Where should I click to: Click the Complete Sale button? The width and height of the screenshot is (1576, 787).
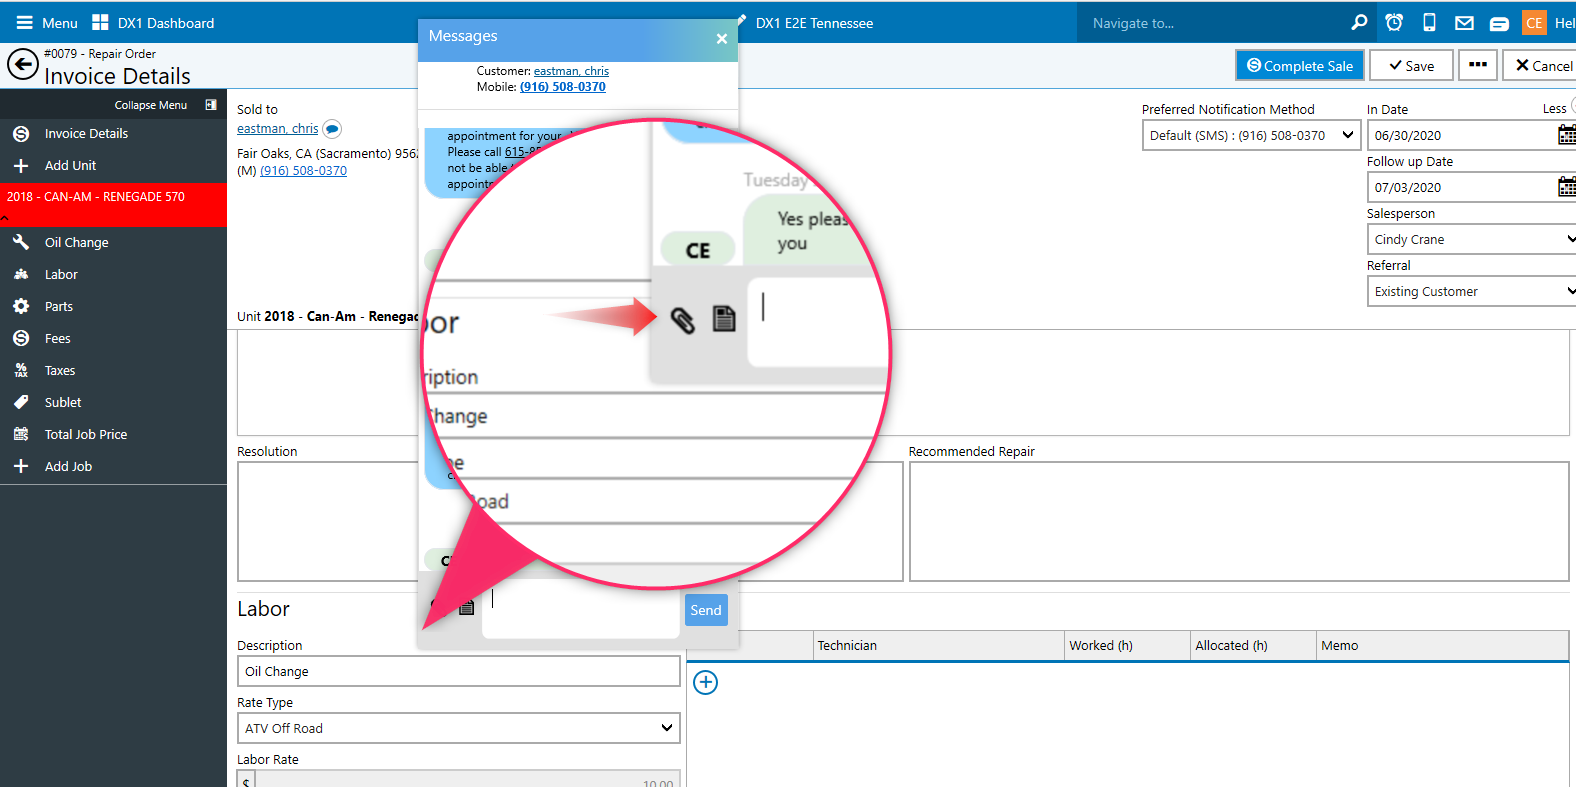(x=1300, y=65)
